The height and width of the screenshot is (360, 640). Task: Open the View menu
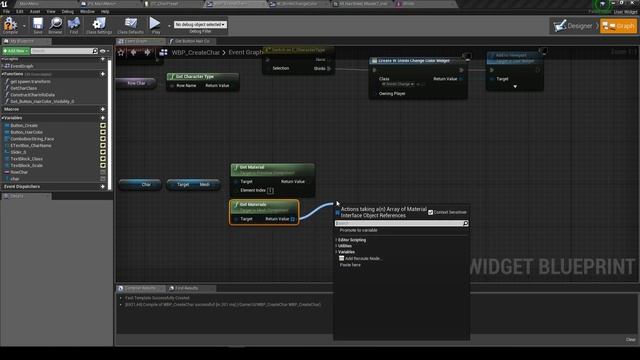(x=51, y=11)
